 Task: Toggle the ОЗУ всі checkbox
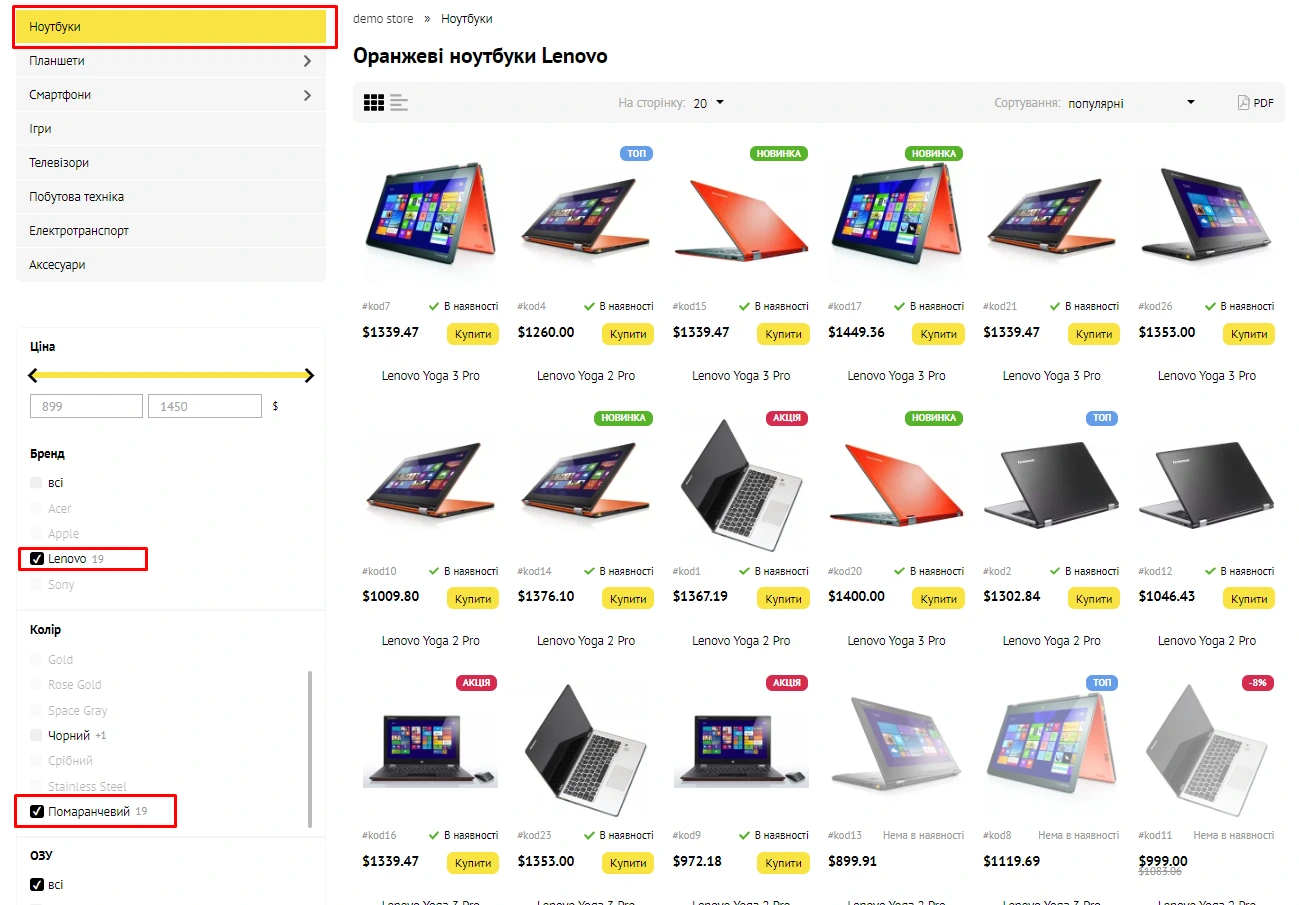point(37,885)
